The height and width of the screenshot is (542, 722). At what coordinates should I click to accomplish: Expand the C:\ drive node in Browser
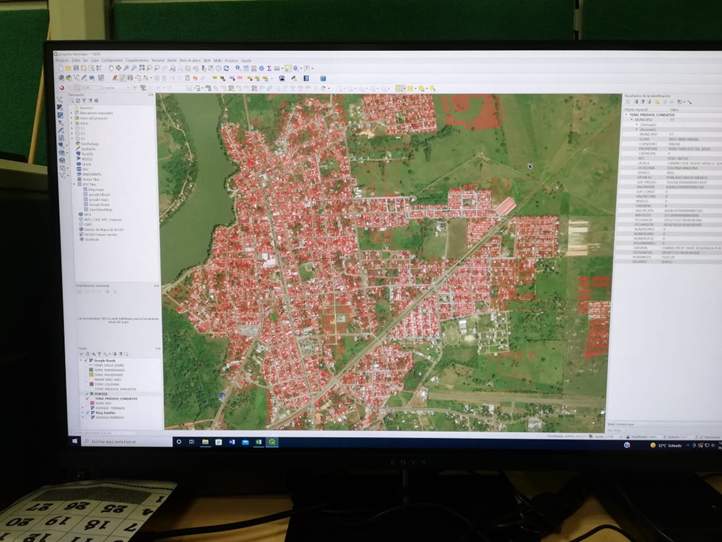pos(72,128)
